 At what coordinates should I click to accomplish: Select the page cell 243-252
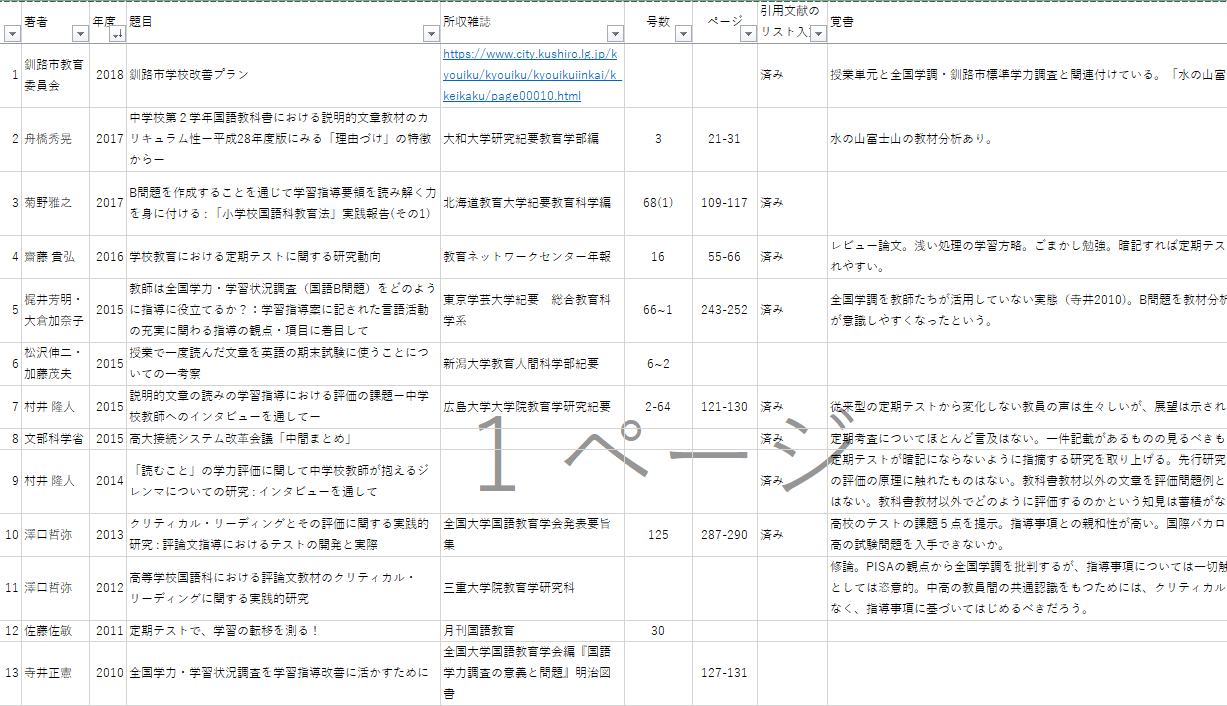click(725, 310)
